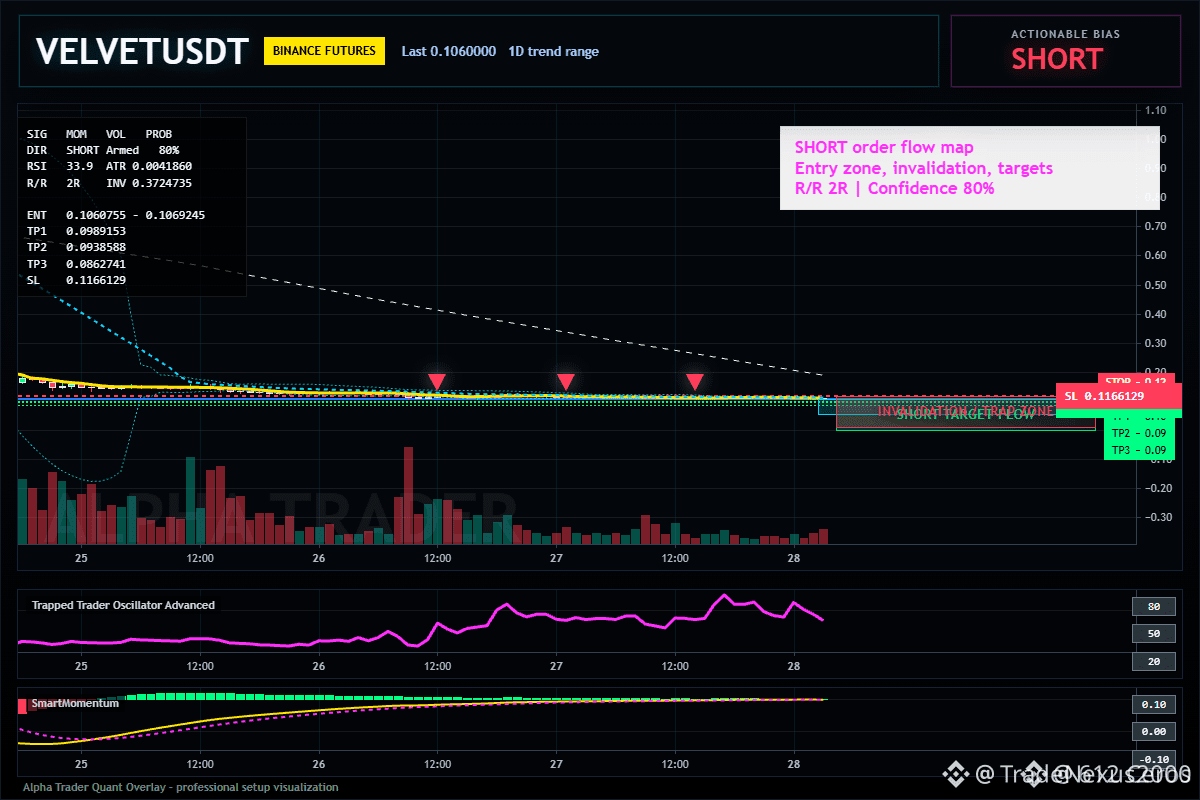The image size is (1200, 800).
Task: Click date 26 on main chart time axis
Action: click(318, 557)
